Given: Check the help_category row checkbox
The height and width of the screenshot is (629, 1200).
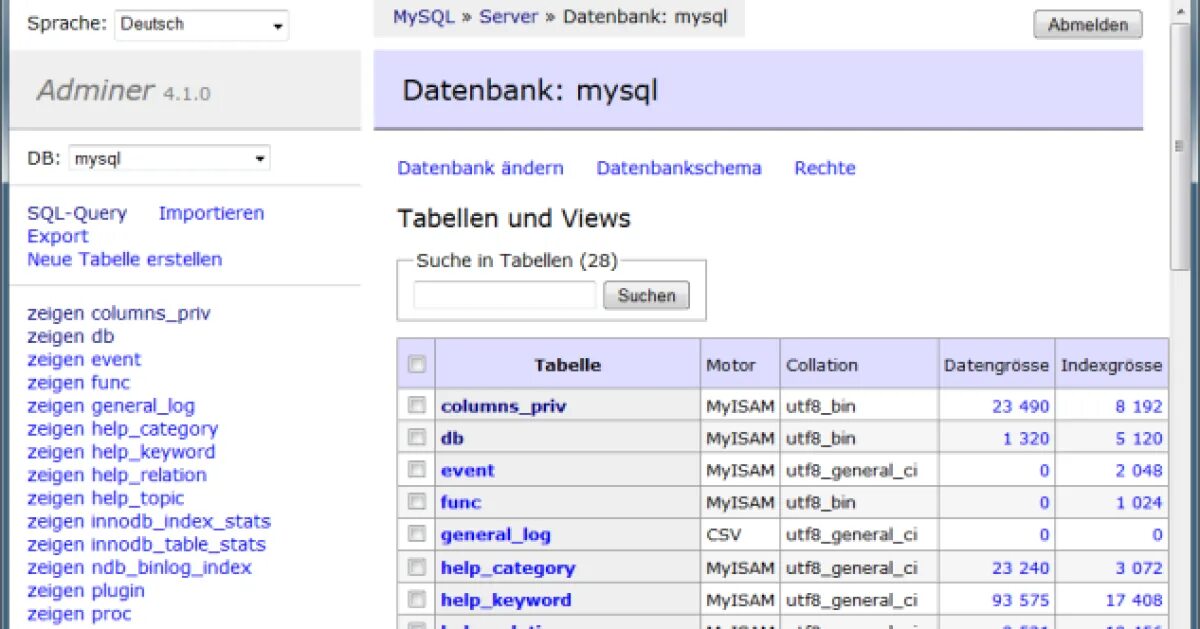Looking at the screenshot, I should pyautogui.click(x=417, y=568).
